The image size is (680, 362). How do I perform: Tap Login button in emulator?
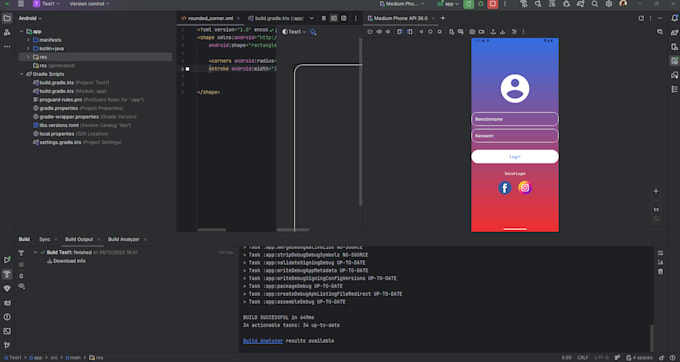[515, 157]
